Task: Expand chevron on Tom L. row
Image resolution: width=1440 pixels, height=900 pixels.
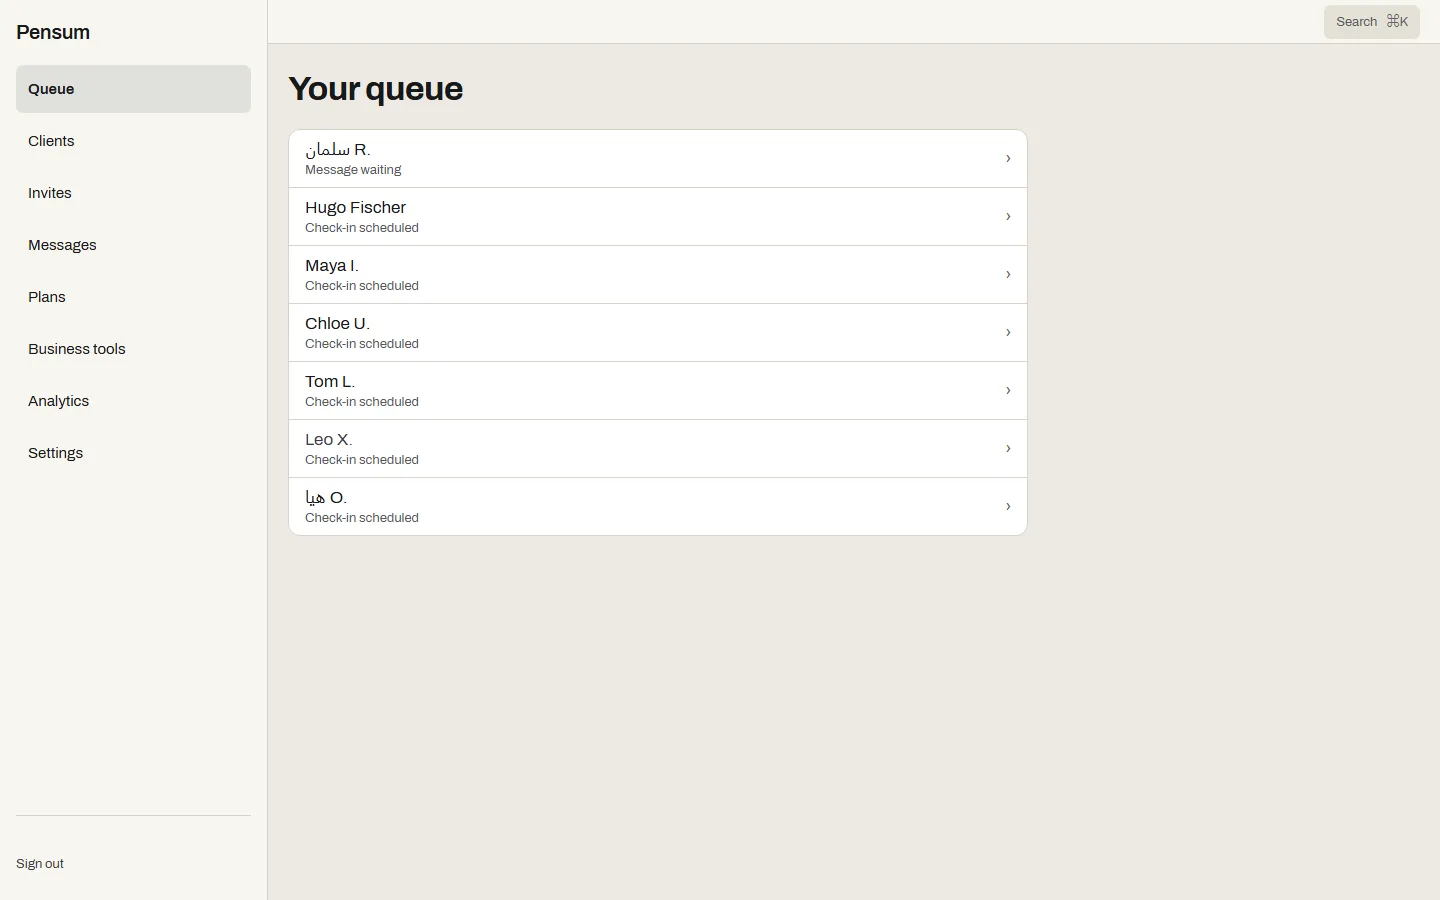Action: (1008, 391)
